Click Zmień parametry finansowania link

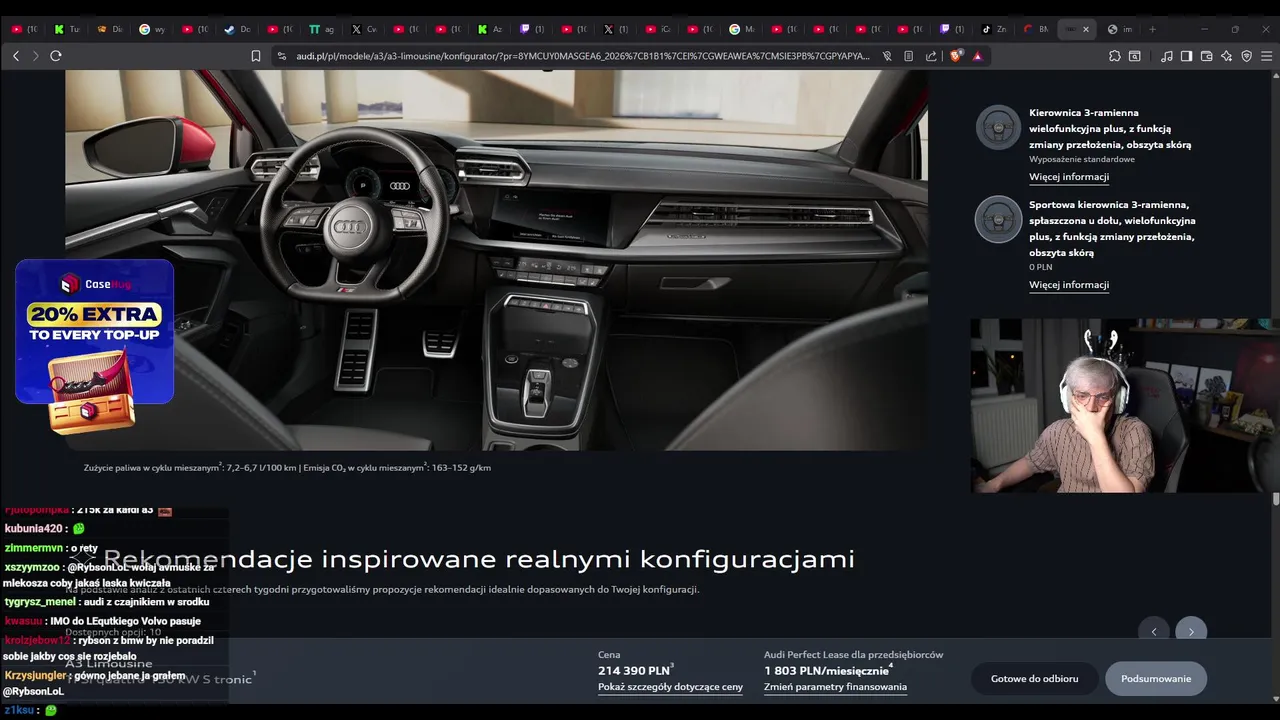[x=835, y=687]
